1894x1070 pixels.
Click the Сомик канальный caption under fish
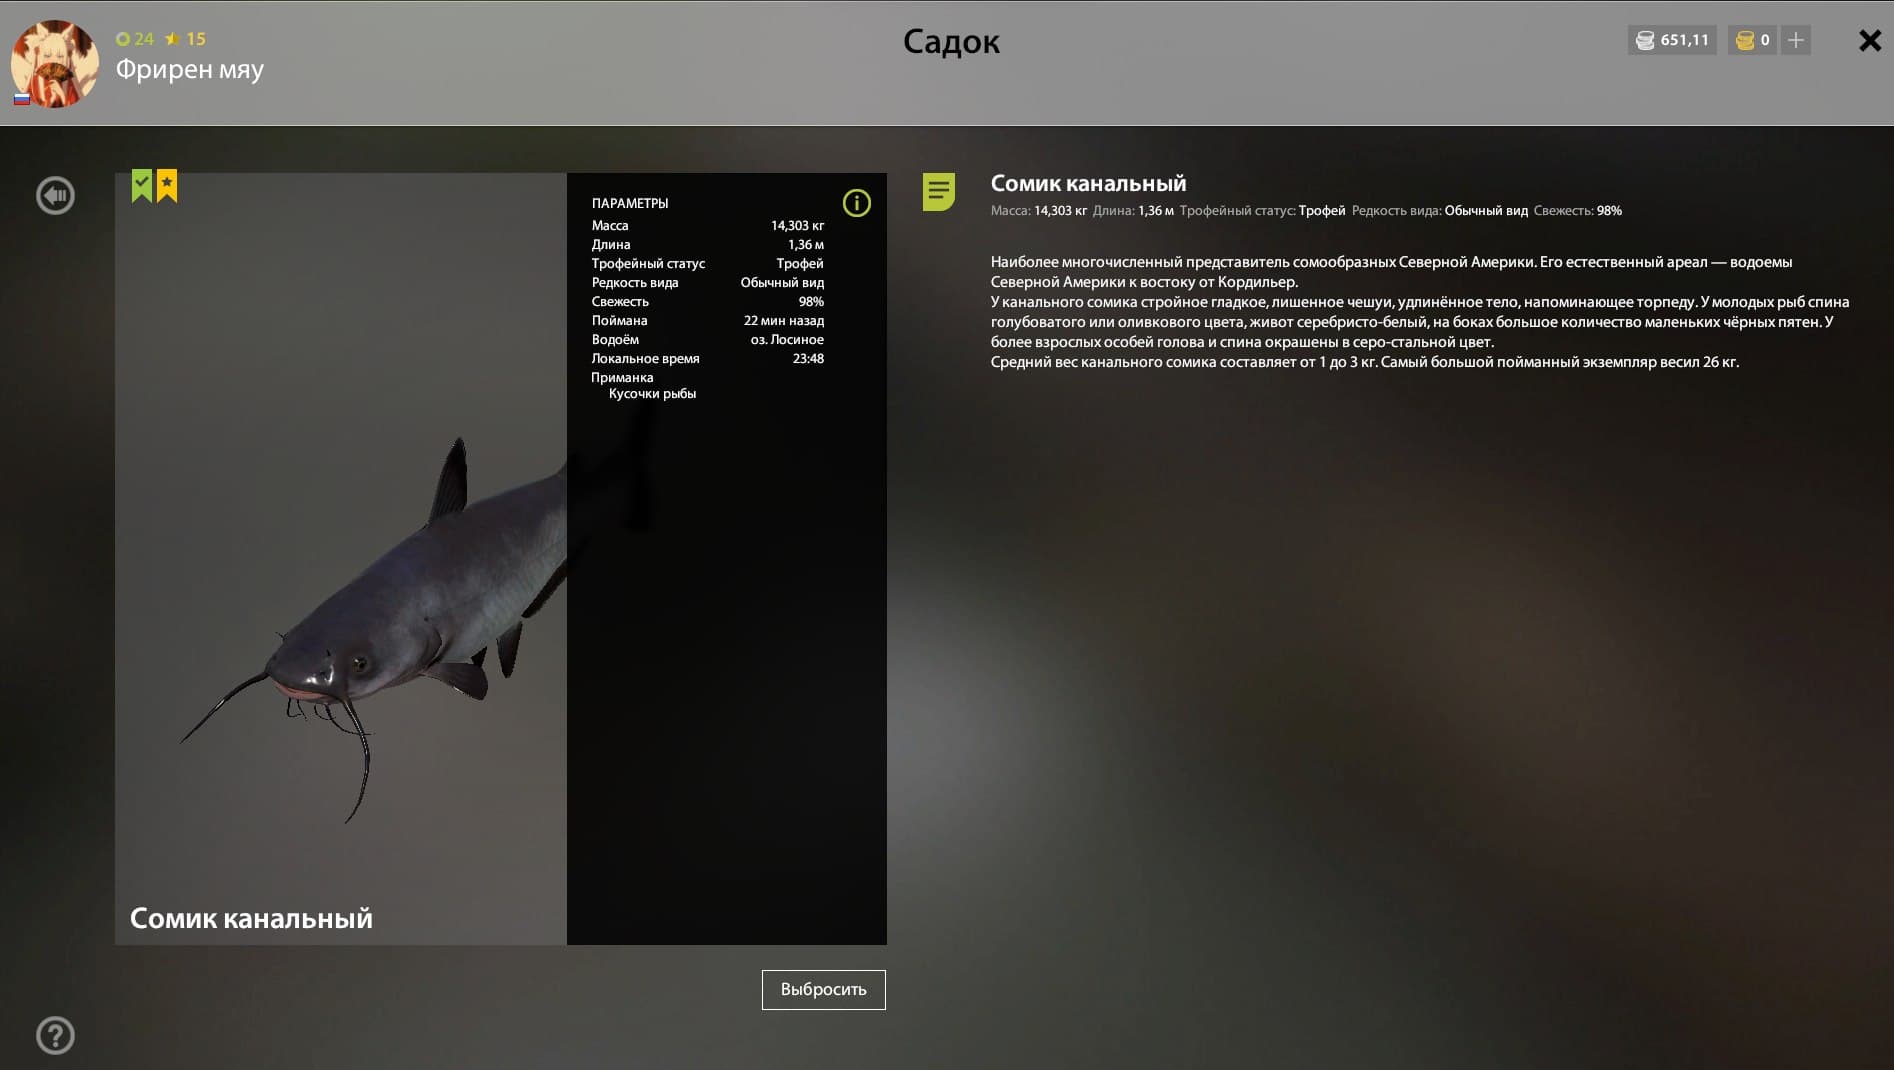click(x=251, y=918)
